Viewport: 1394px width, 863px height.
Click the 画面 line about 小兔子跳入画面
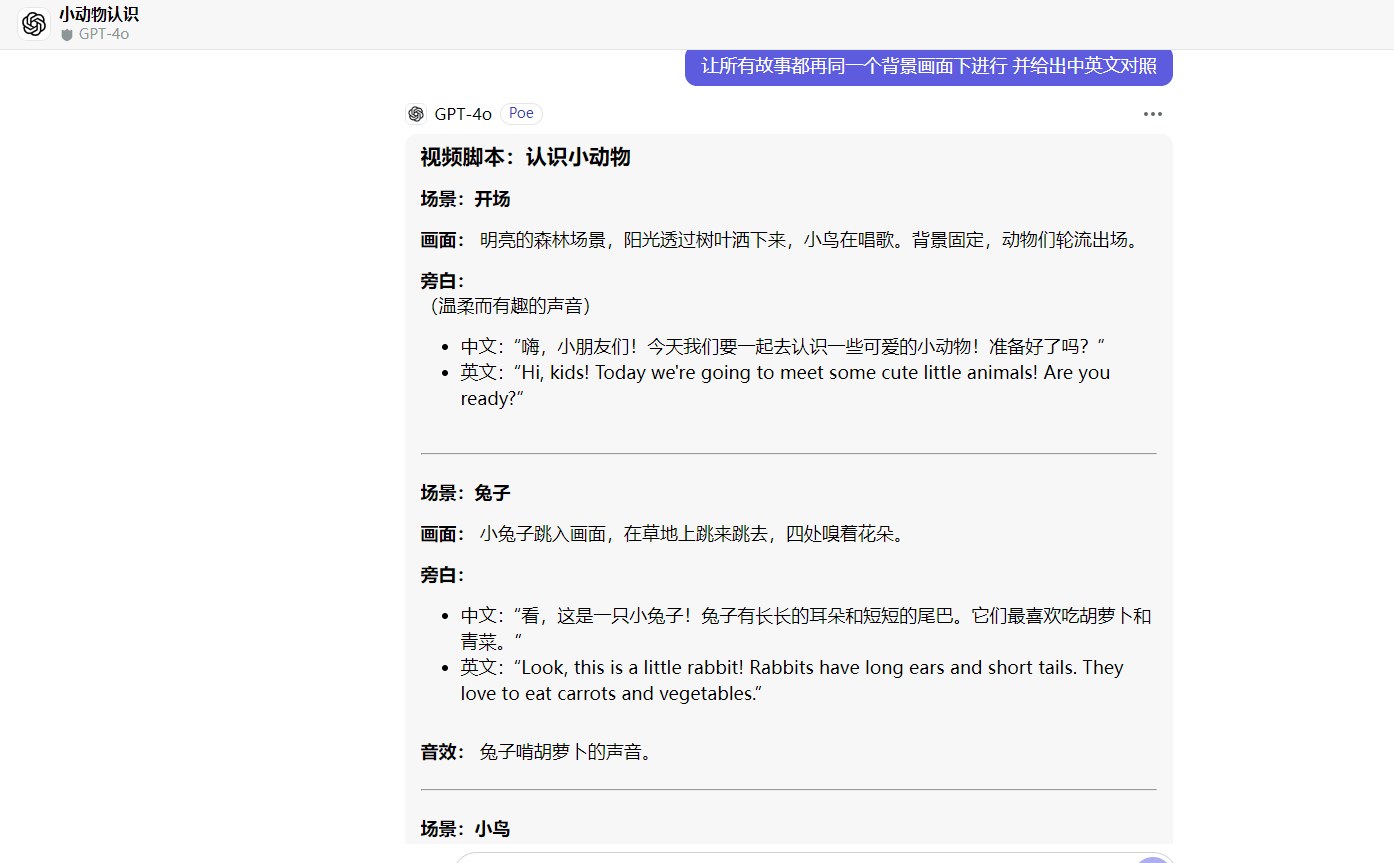point(664,534)
